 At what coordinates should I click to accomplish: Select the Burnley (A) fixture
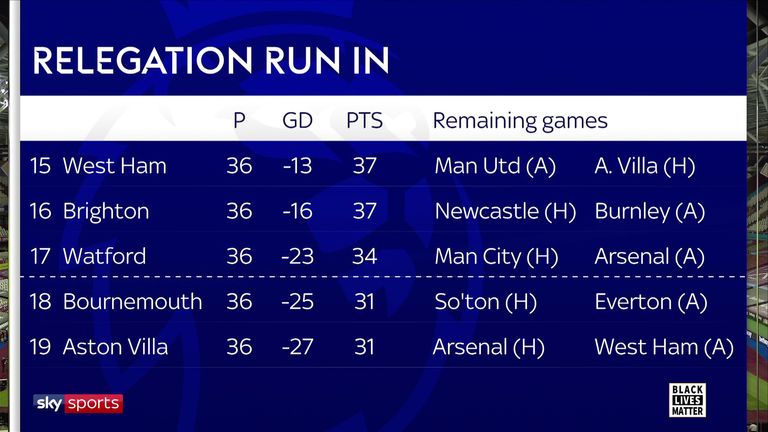[x=649, y=211]
